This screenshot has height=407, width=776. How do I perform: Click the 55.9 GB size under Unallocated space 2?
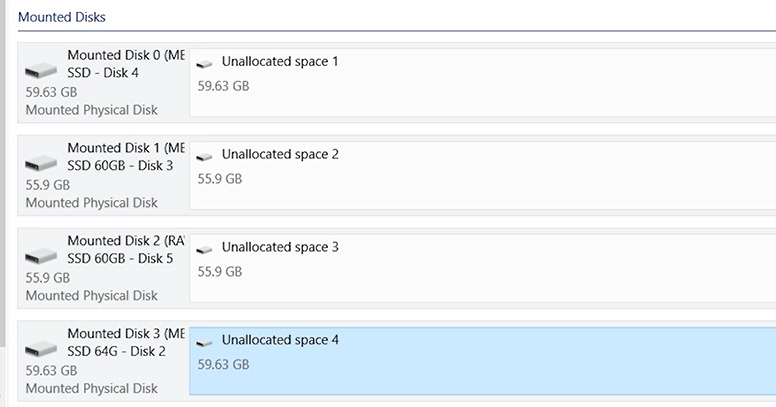tap(220, 179)
